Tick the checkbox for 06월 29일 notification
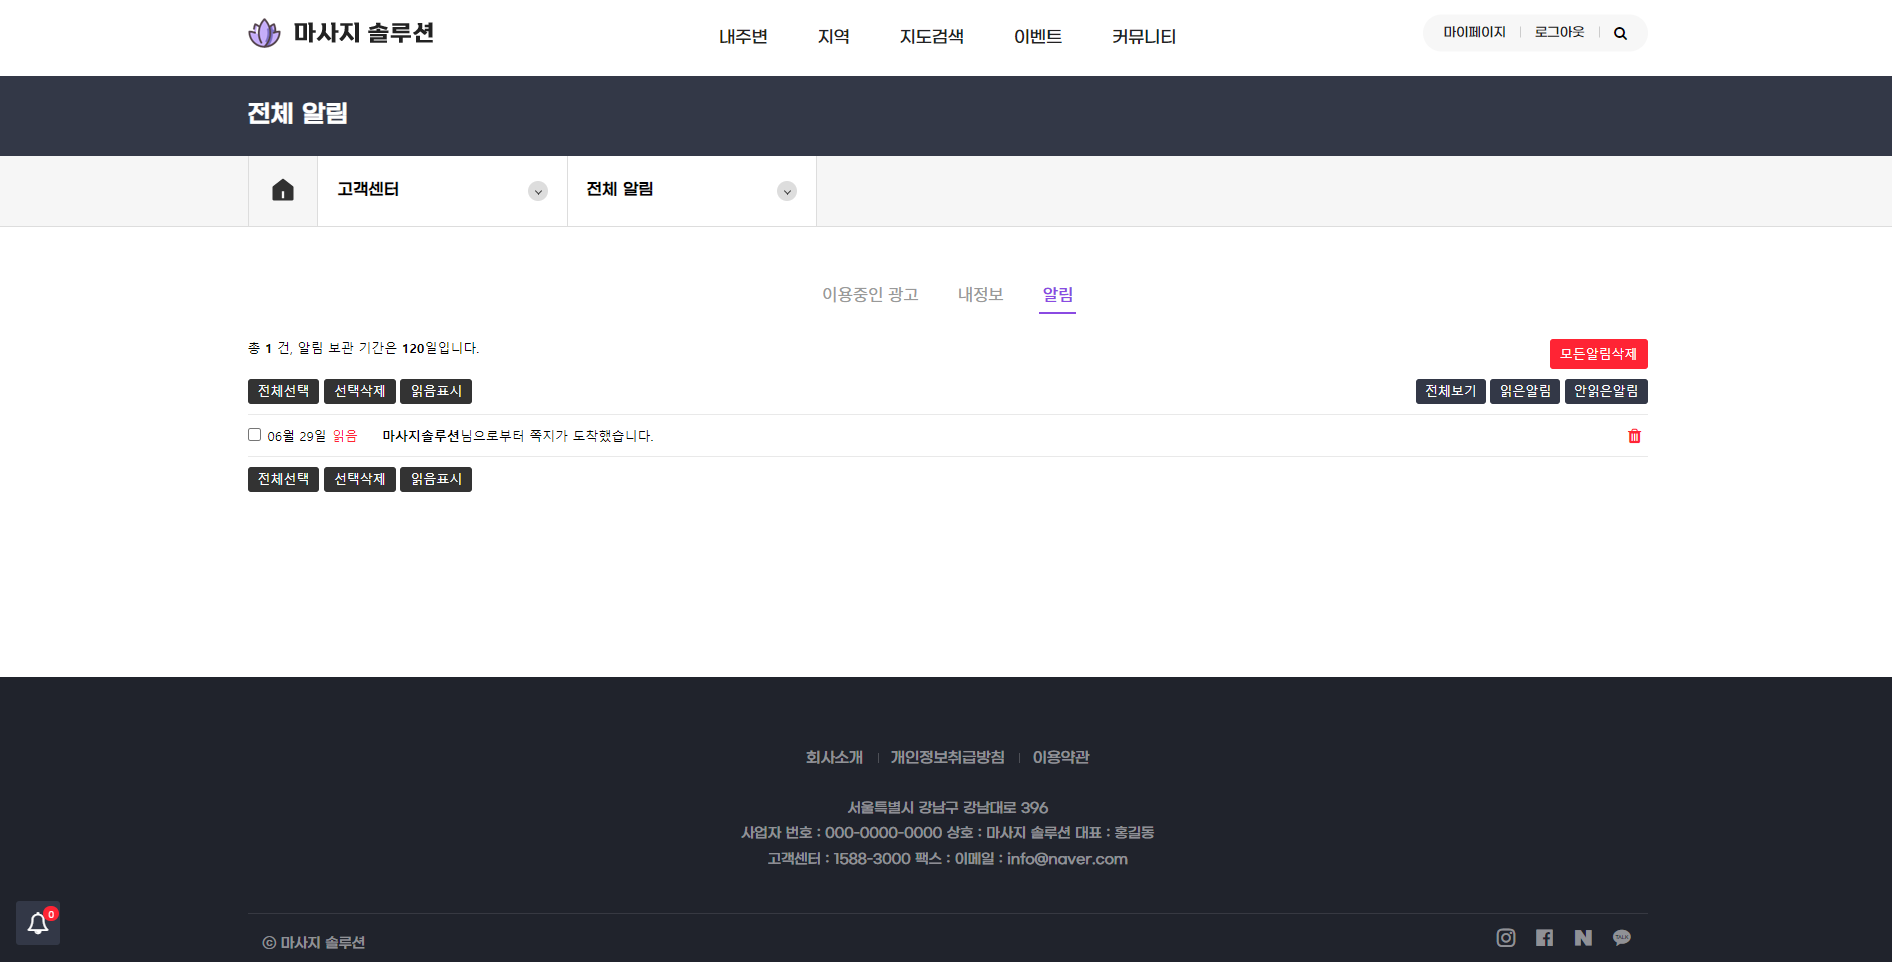 254,435
